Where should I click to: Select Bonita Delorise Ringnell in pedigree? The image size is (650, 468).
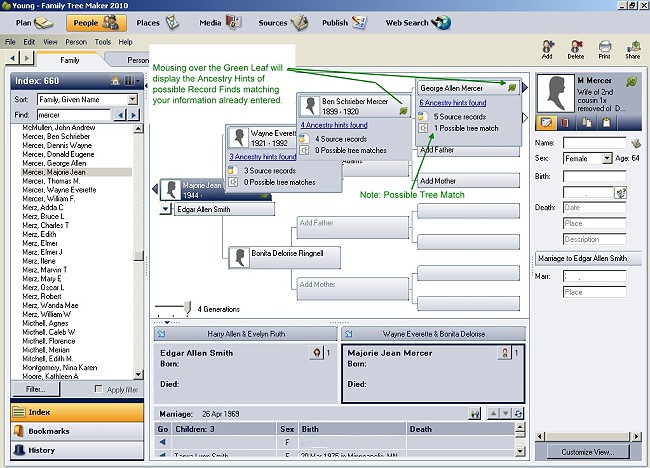pos(284,257)
